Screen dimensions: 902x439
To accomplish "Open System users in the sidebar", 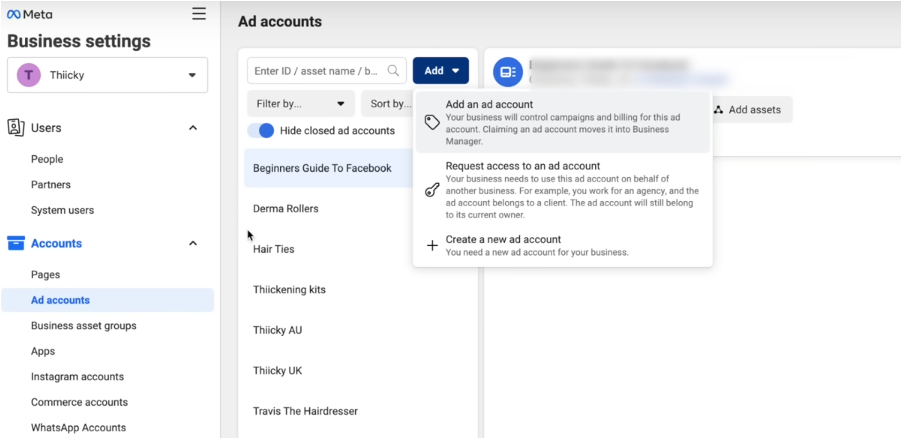I will [x=62, y=211].
